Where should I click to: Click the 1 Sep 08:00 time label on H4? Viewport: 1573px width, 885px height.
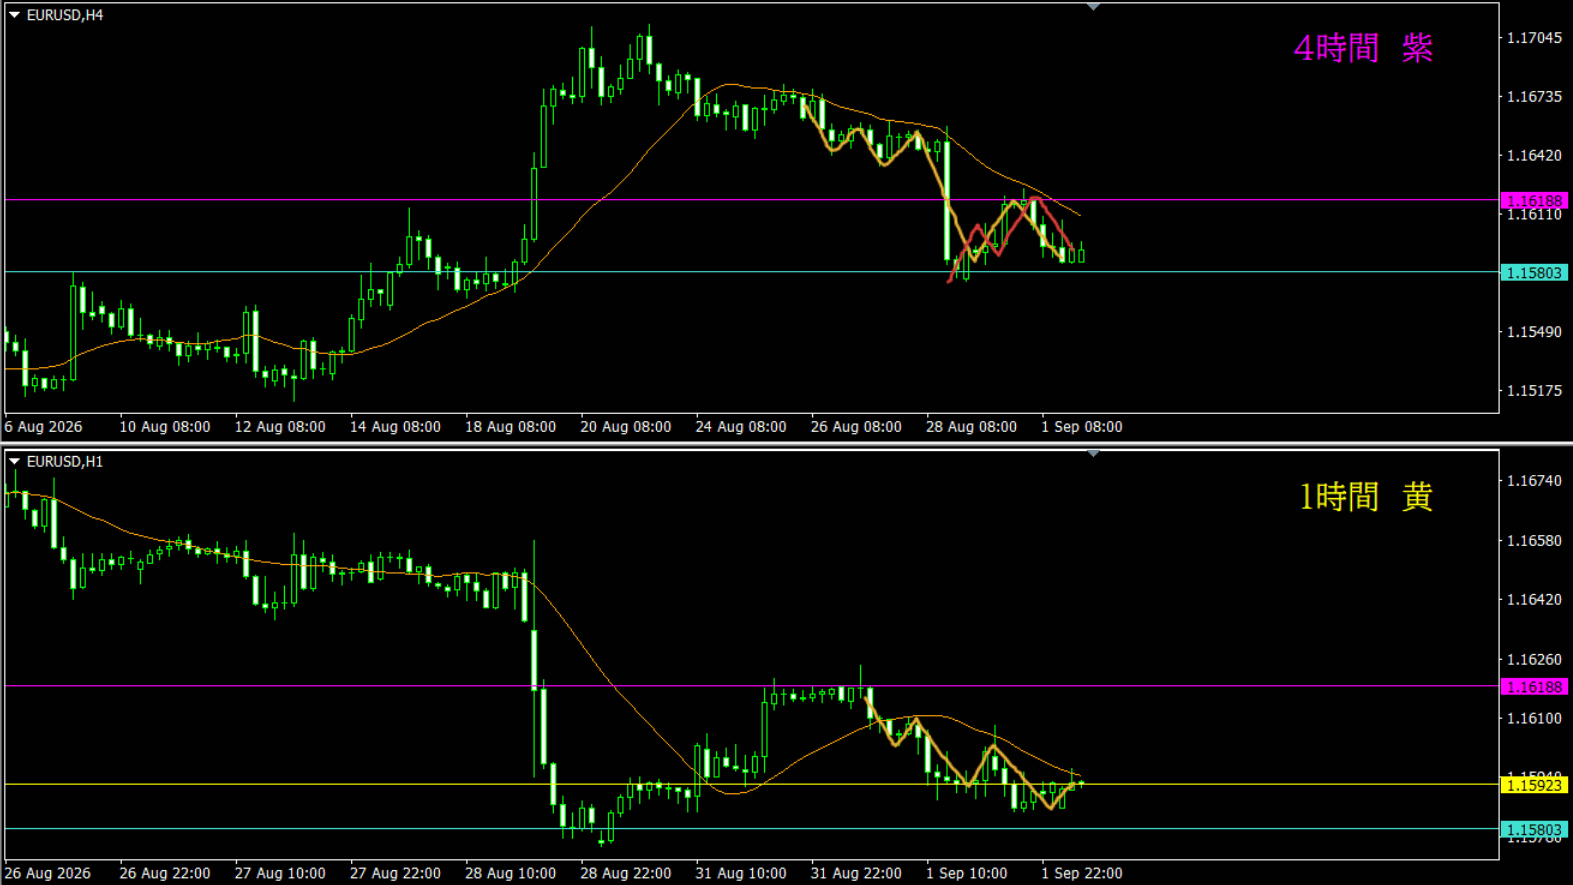click(1081, 427)
